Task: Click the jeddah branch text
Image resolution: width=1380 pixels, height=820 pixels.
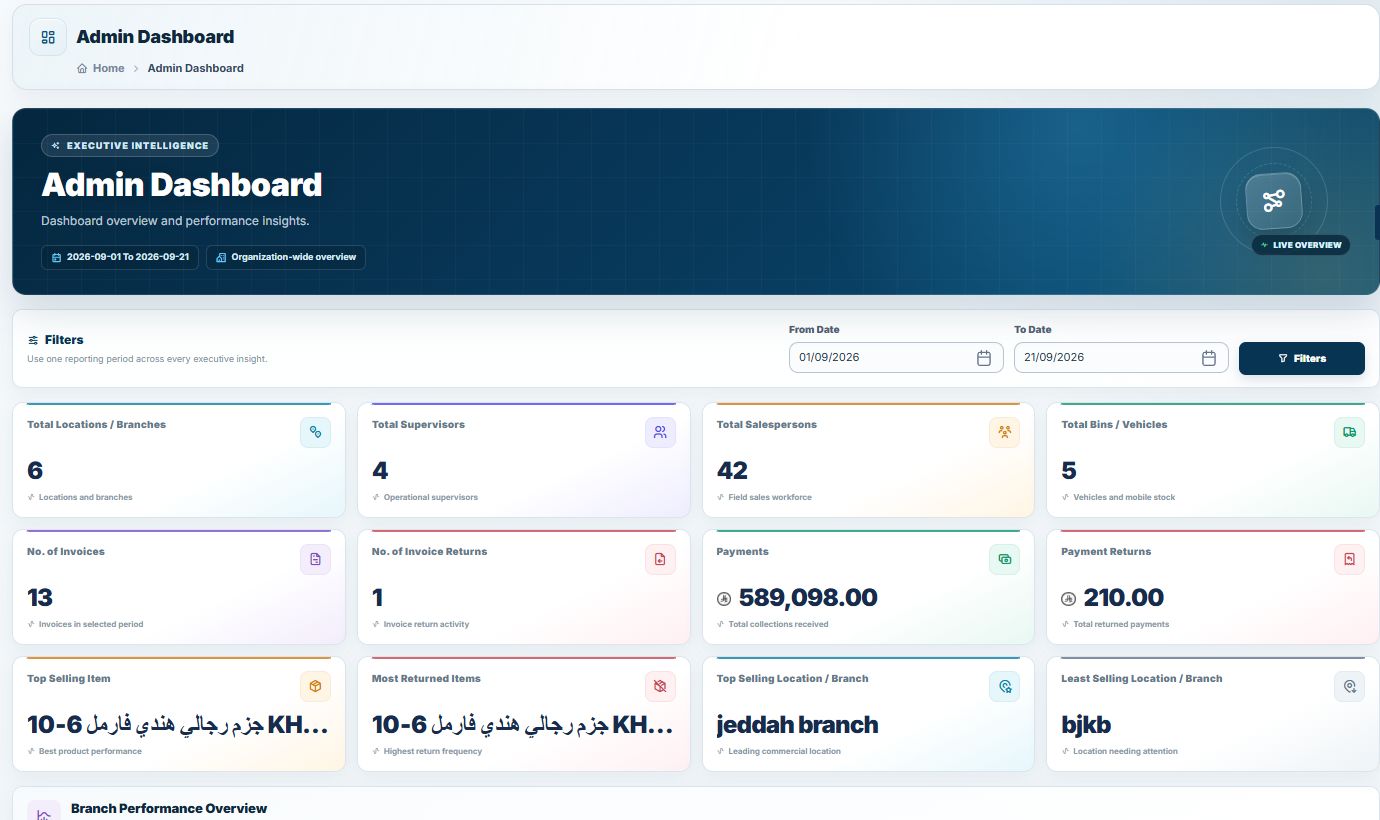Action: (x=798, y=725)
